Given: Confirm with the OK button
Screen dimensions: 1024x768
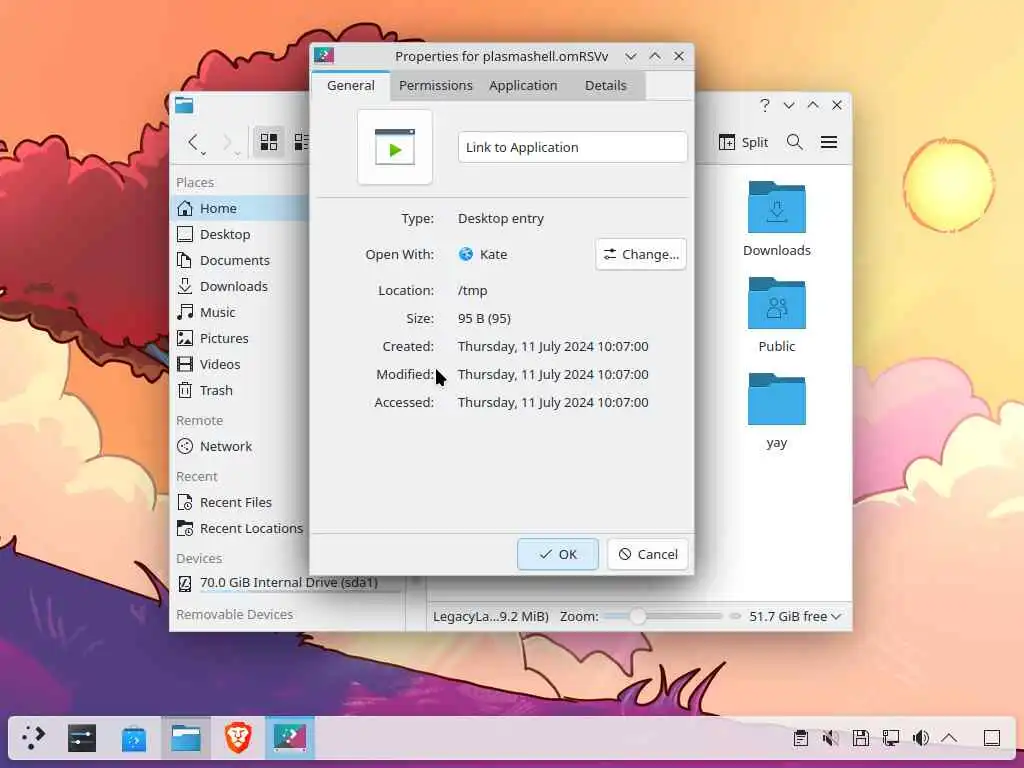Looking at the screenshot, I should (558, 554).
